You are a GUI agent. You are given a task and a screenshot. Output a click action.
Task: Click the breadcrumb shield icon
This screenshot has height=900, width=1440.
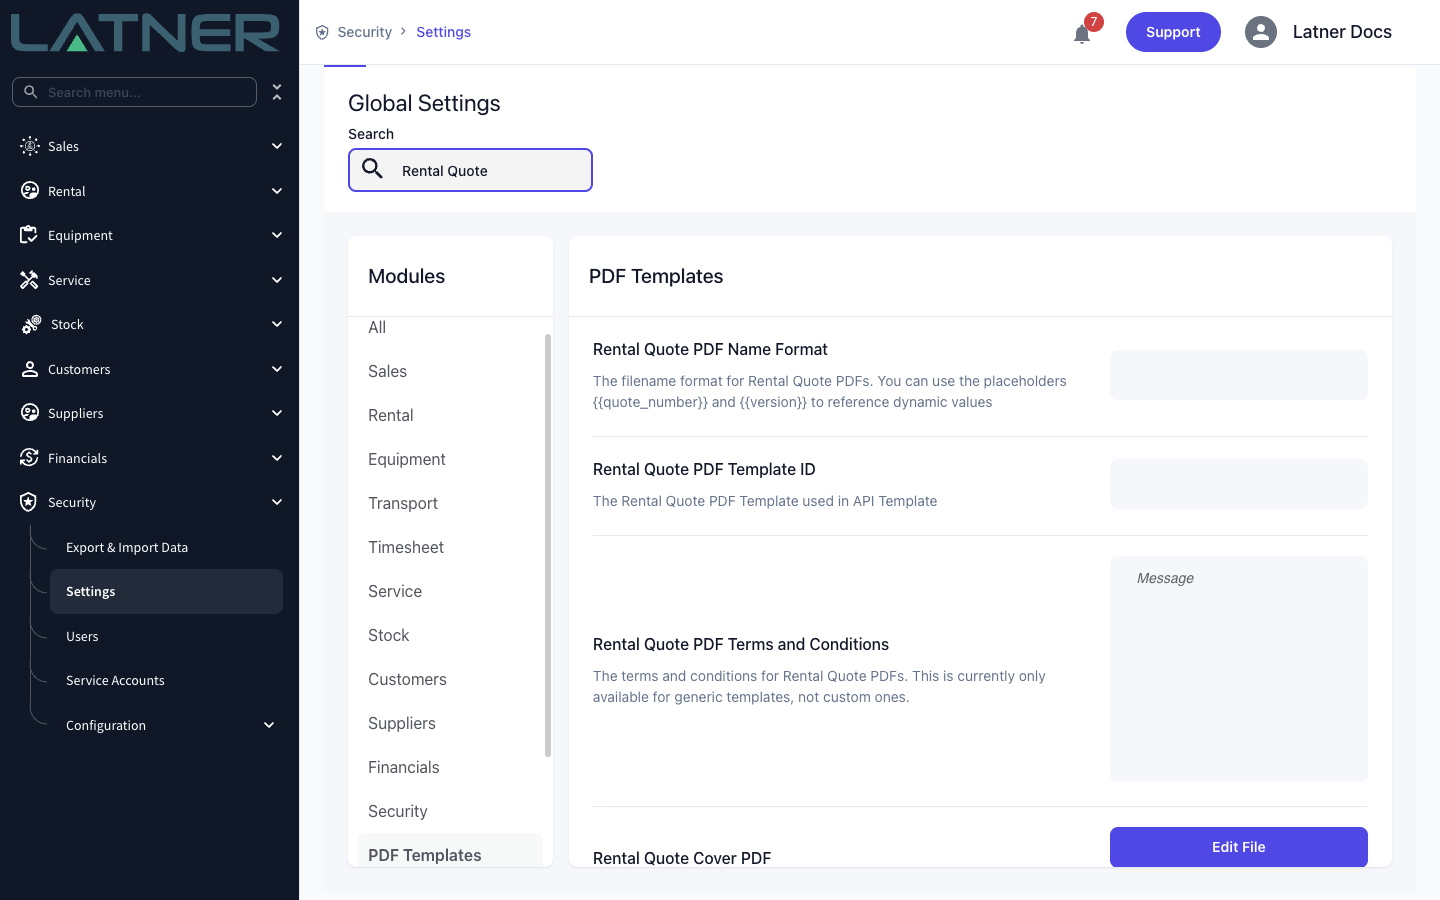(x=322, y=32)
